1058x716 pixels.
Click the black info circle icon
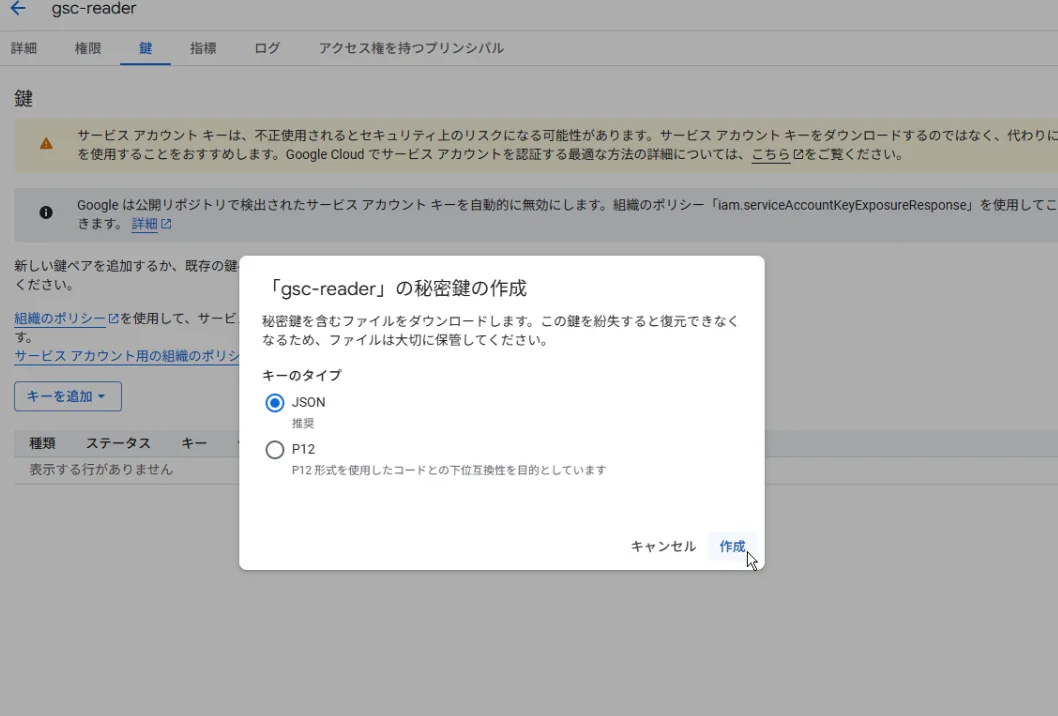pyautogui.click(x=46, y=213)
